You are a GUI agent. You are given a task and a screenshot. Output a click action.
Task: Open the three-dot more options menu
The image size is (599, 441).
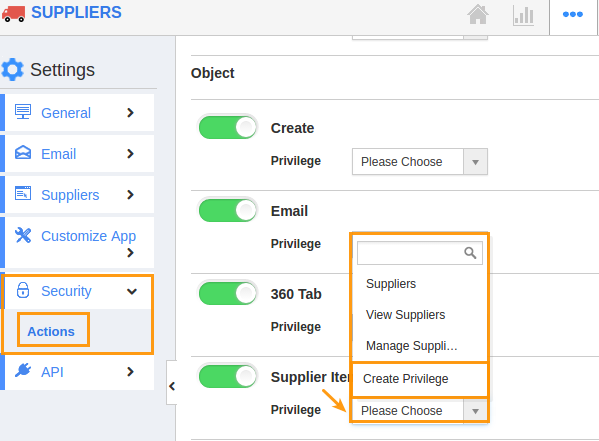[x=573, y=15]
